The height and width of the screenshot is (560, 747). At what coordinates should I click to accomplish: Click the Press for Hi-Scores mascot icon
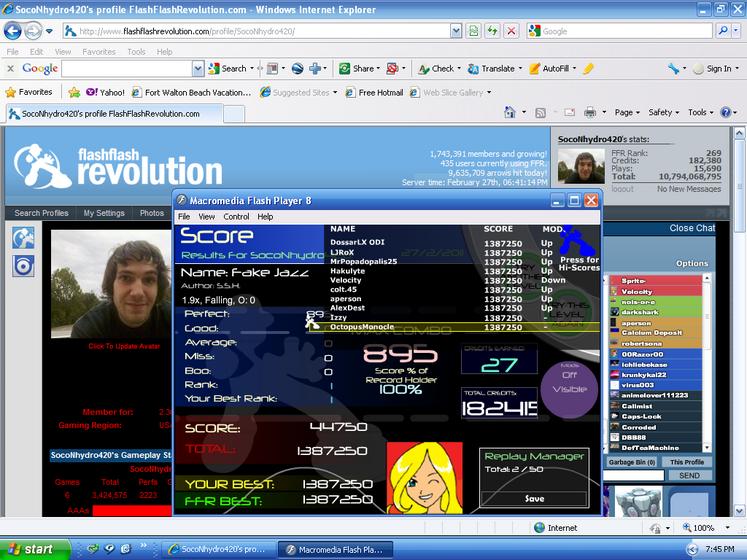(x=577, y=241)
